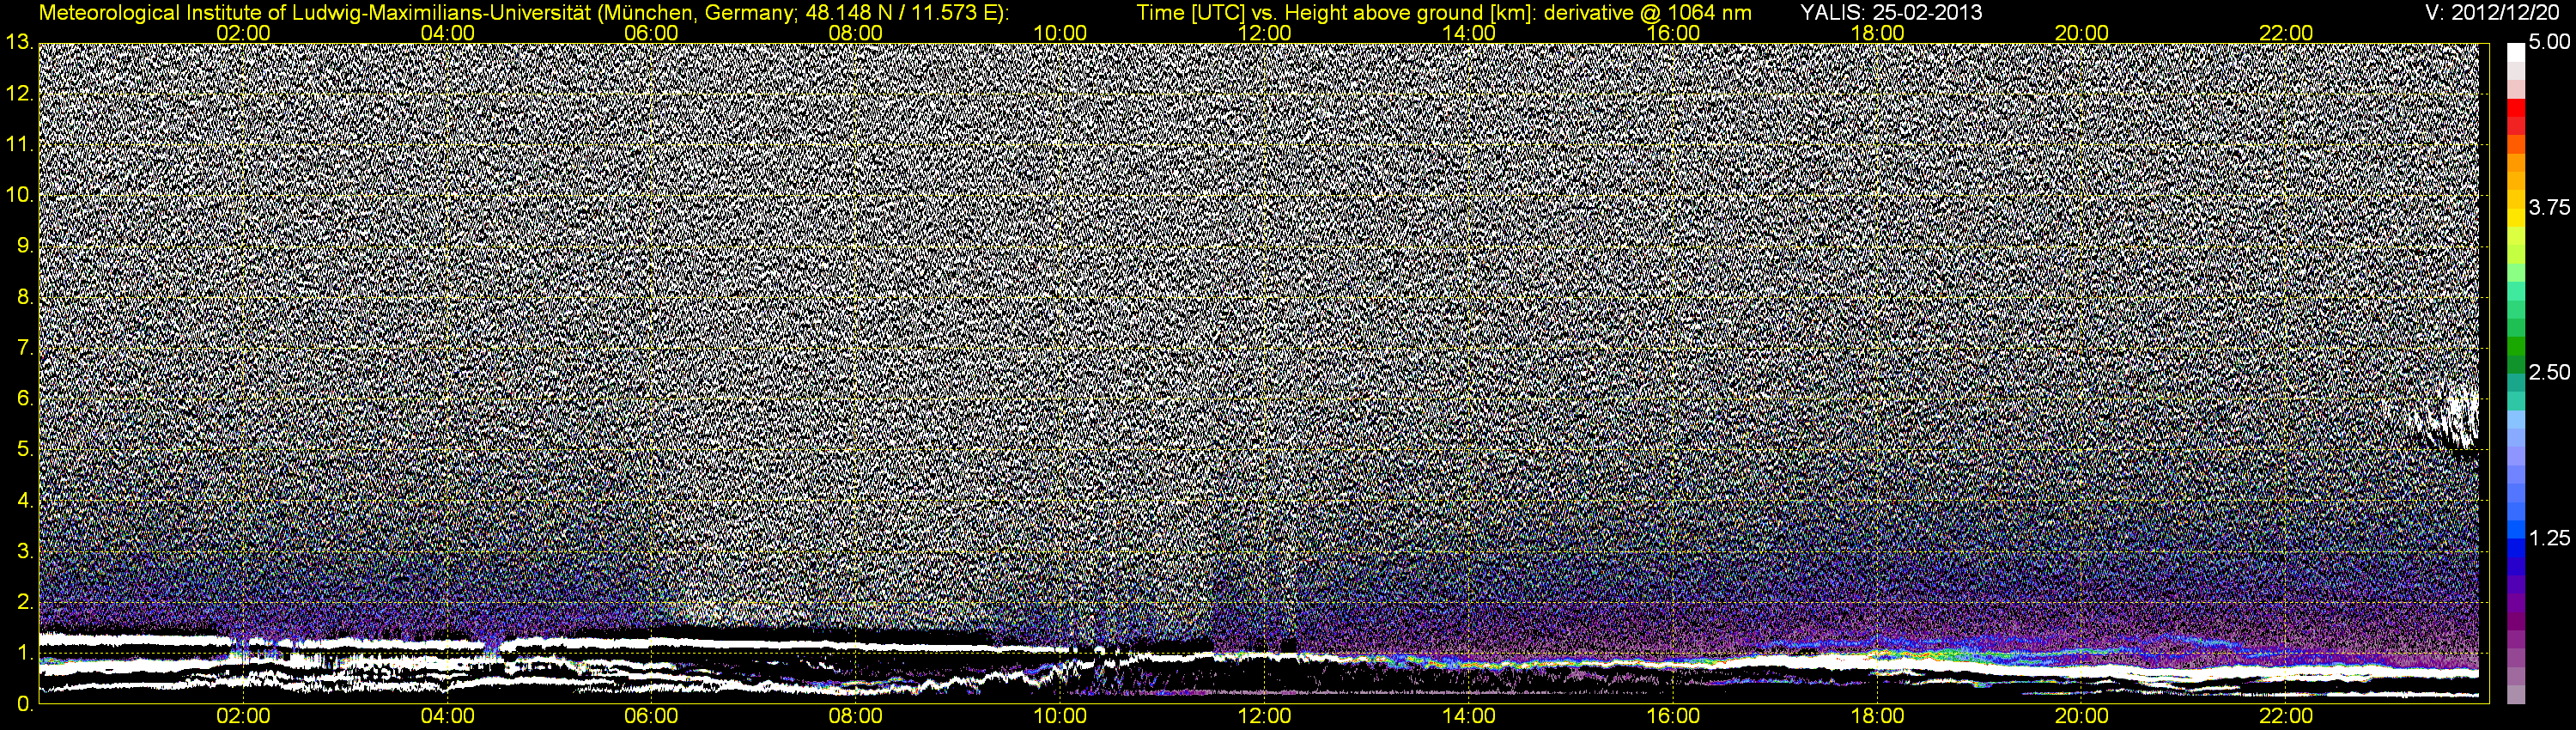Screen dimensions: 2576x730
Task: Click the 04:00 label on the top time axis
Action: (x=447, y=33)
